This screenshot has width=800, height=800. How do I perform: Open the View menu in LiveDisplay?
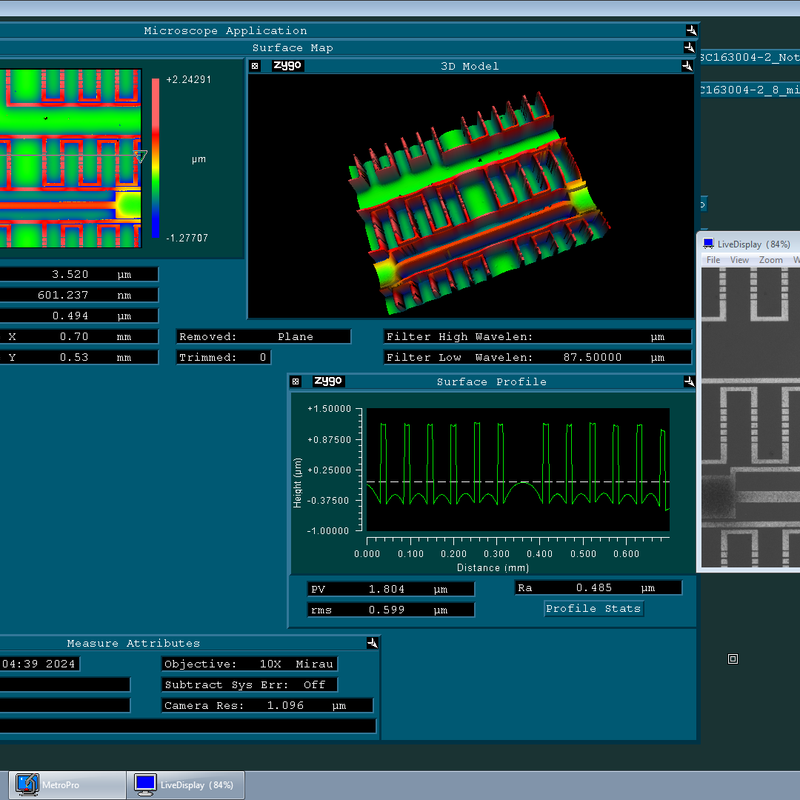point(739,260)
